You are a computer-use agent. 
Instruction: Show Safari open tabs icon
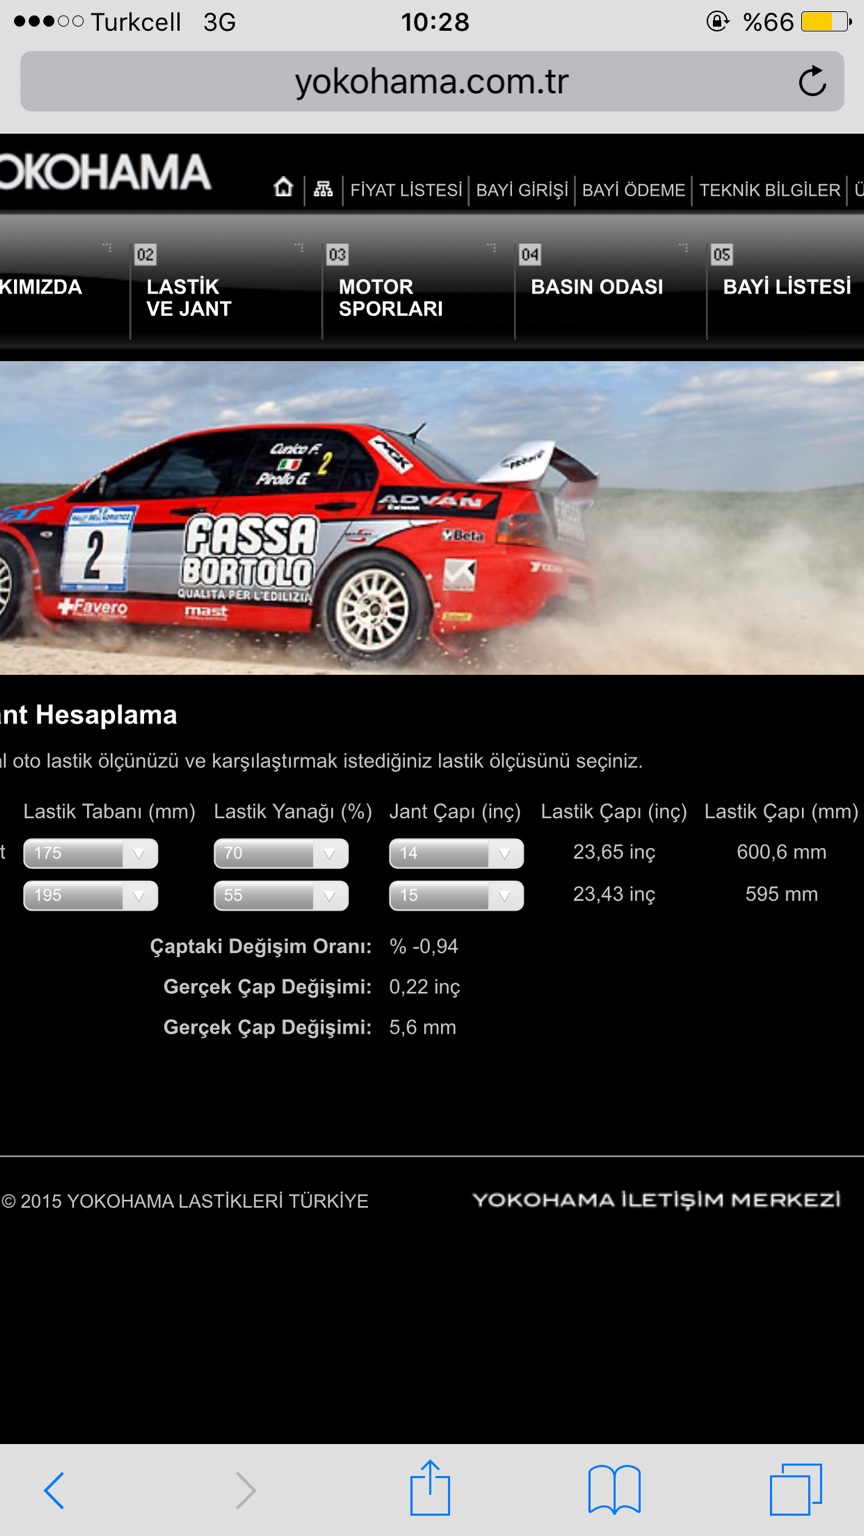(796, 1490)
